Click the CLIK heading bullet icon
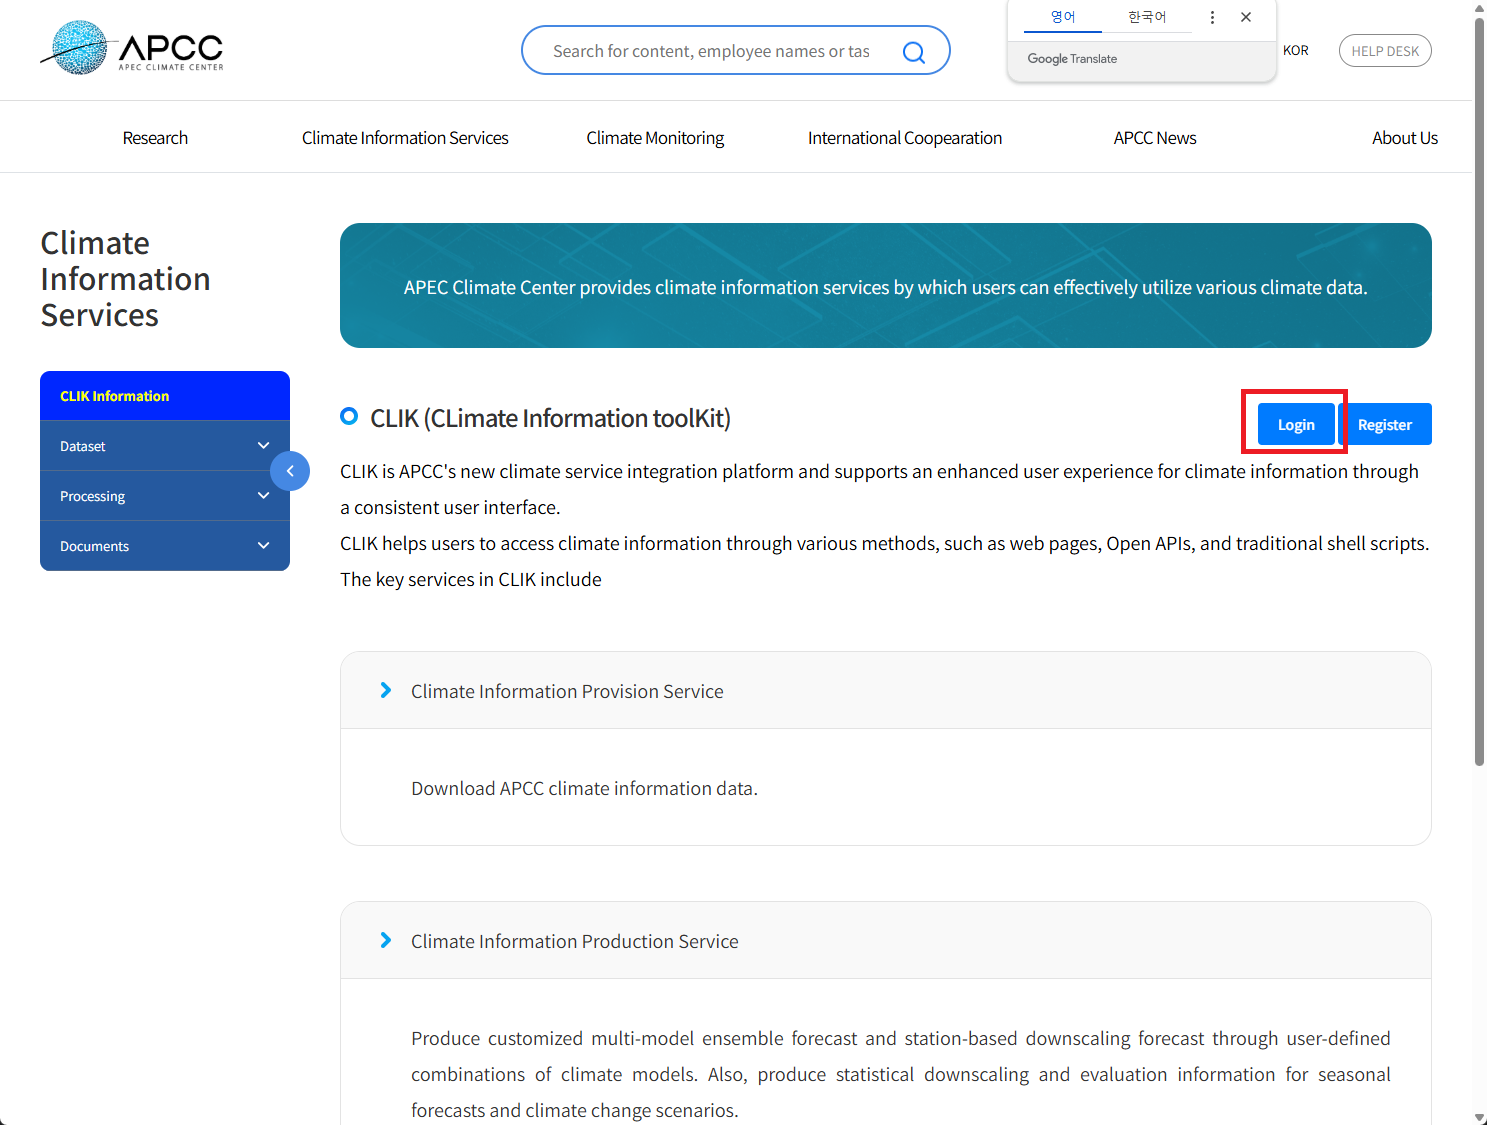This screenshot has width=1487, height=1125. (x=349, y=417)
